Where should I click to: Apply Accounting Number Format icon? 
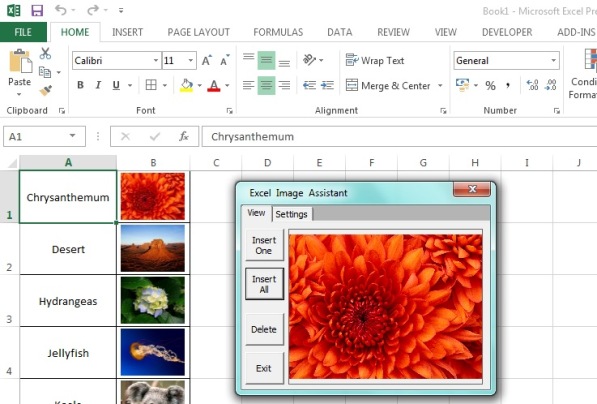pyautogui.click(x=463, y=85)
